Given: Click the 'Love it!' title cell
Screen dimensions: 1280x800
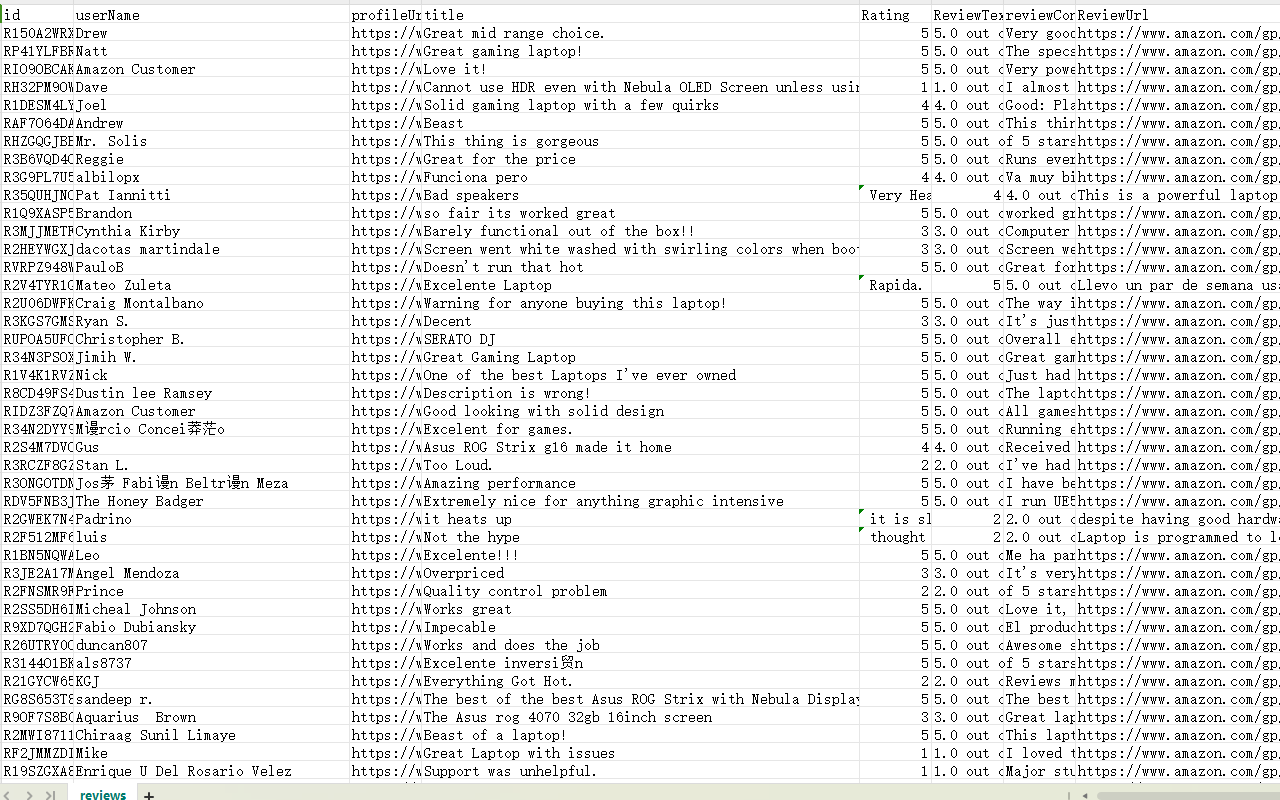Looking at the screenshot, I should [x=641, y=69].
